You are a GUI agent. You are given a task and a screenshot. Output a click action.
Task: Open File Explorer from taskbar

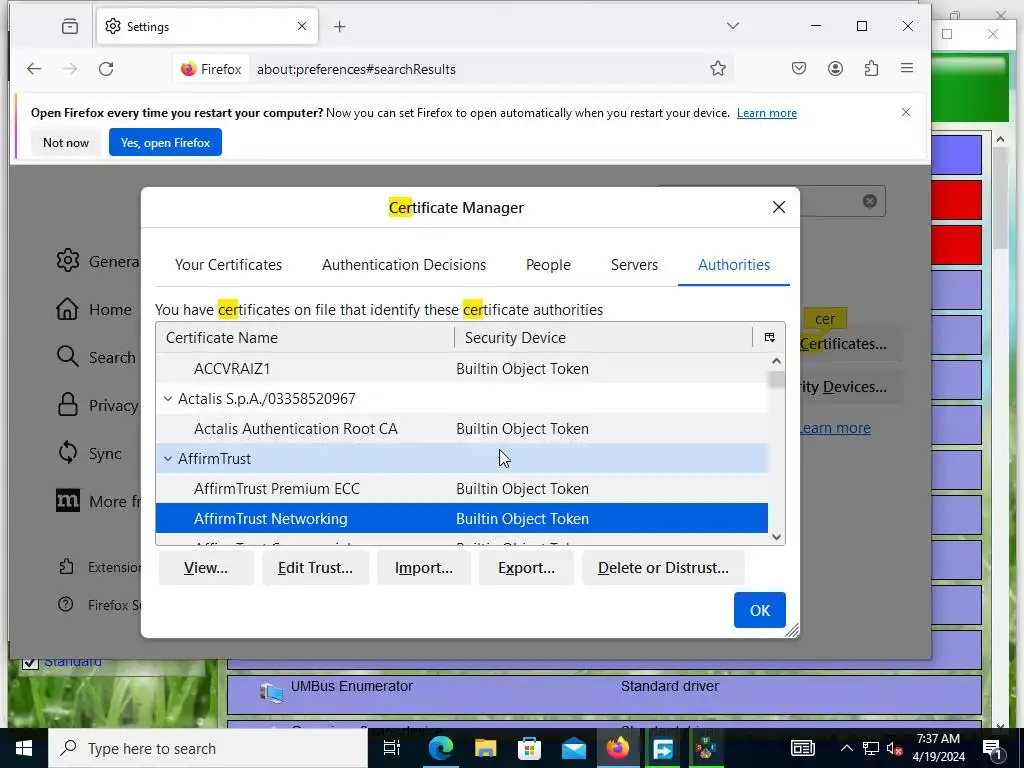[485, 748]
